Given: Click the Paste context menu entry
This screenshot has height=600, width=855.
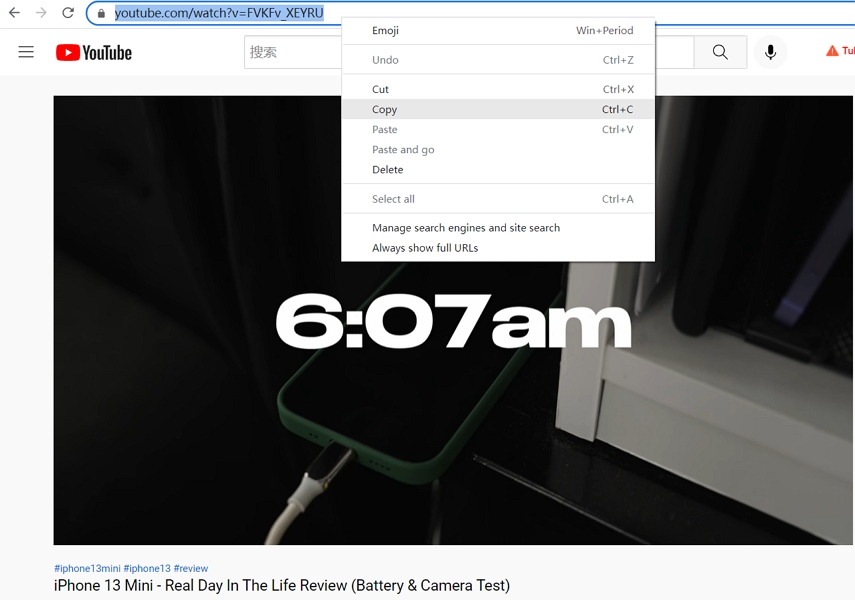Looking at the screenshot, I should coord(498,129).
